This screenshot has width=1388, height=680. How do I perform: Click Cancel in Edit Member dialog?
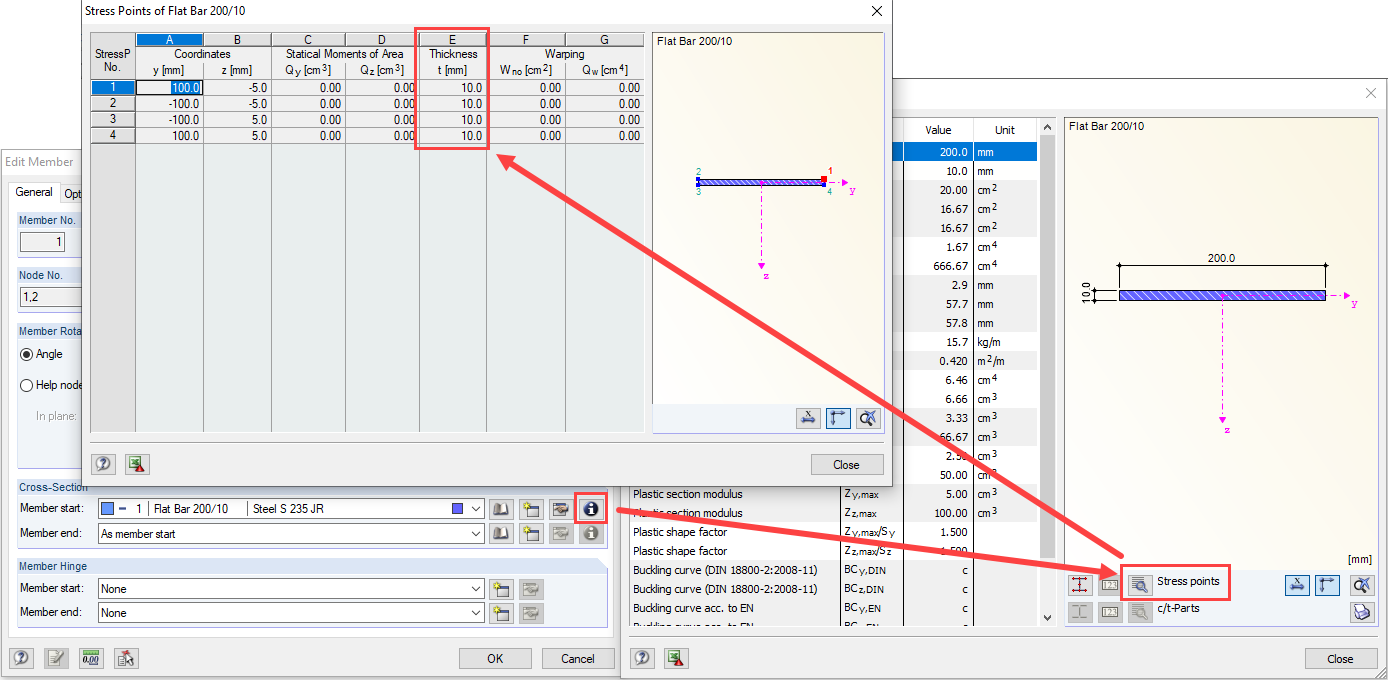click(x=577, y=658)
